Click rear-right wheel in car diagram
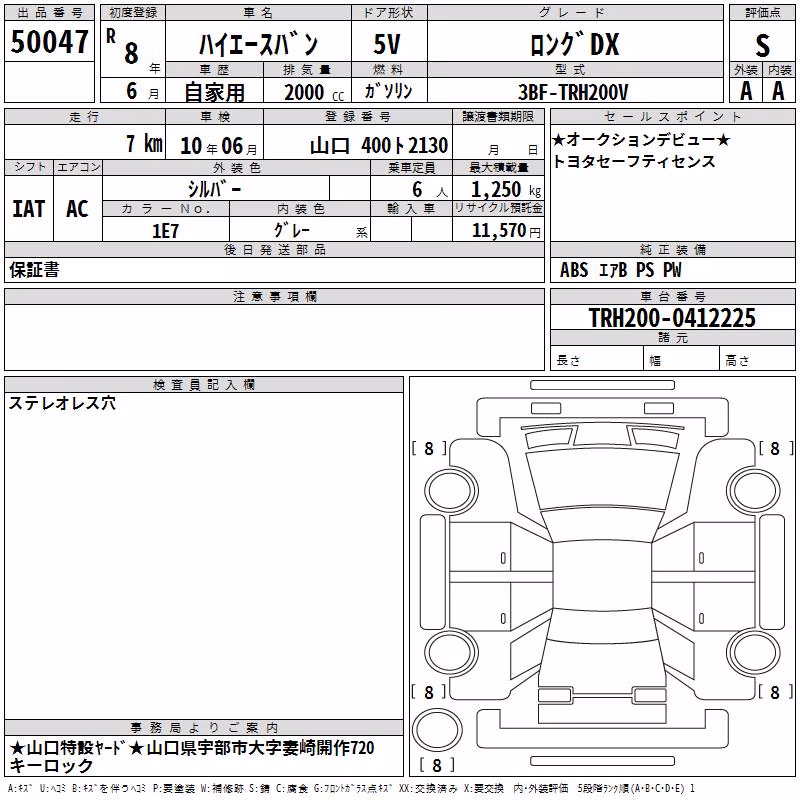This screenshot has width=800, height=800. (753, 653)
